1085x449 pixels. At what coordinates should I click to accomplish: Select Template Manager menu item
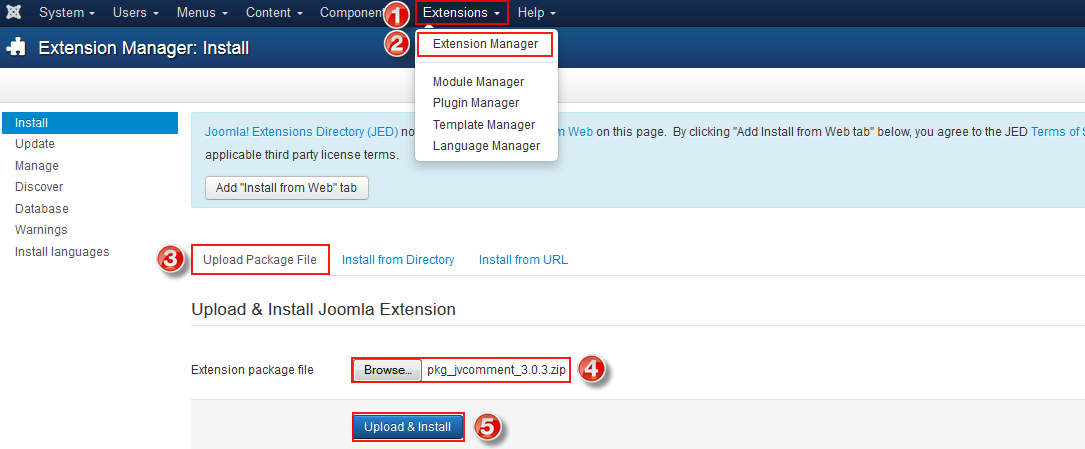coord(484,125)
